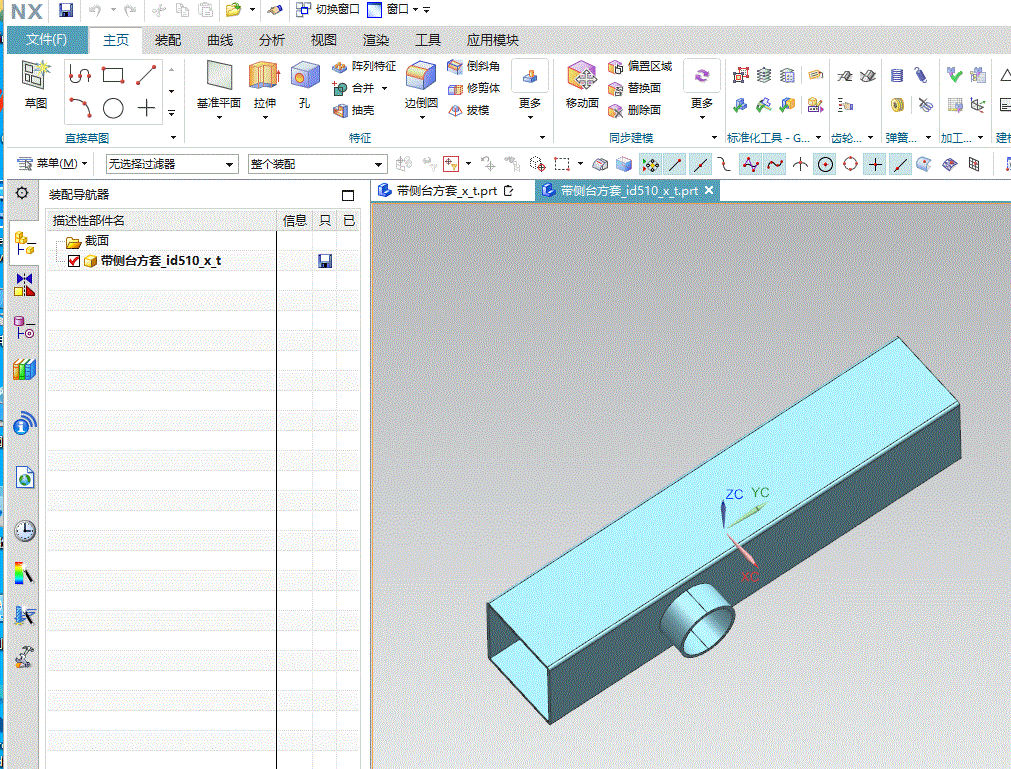Expand the 直接草图 group options arrow

pos(173,137)
